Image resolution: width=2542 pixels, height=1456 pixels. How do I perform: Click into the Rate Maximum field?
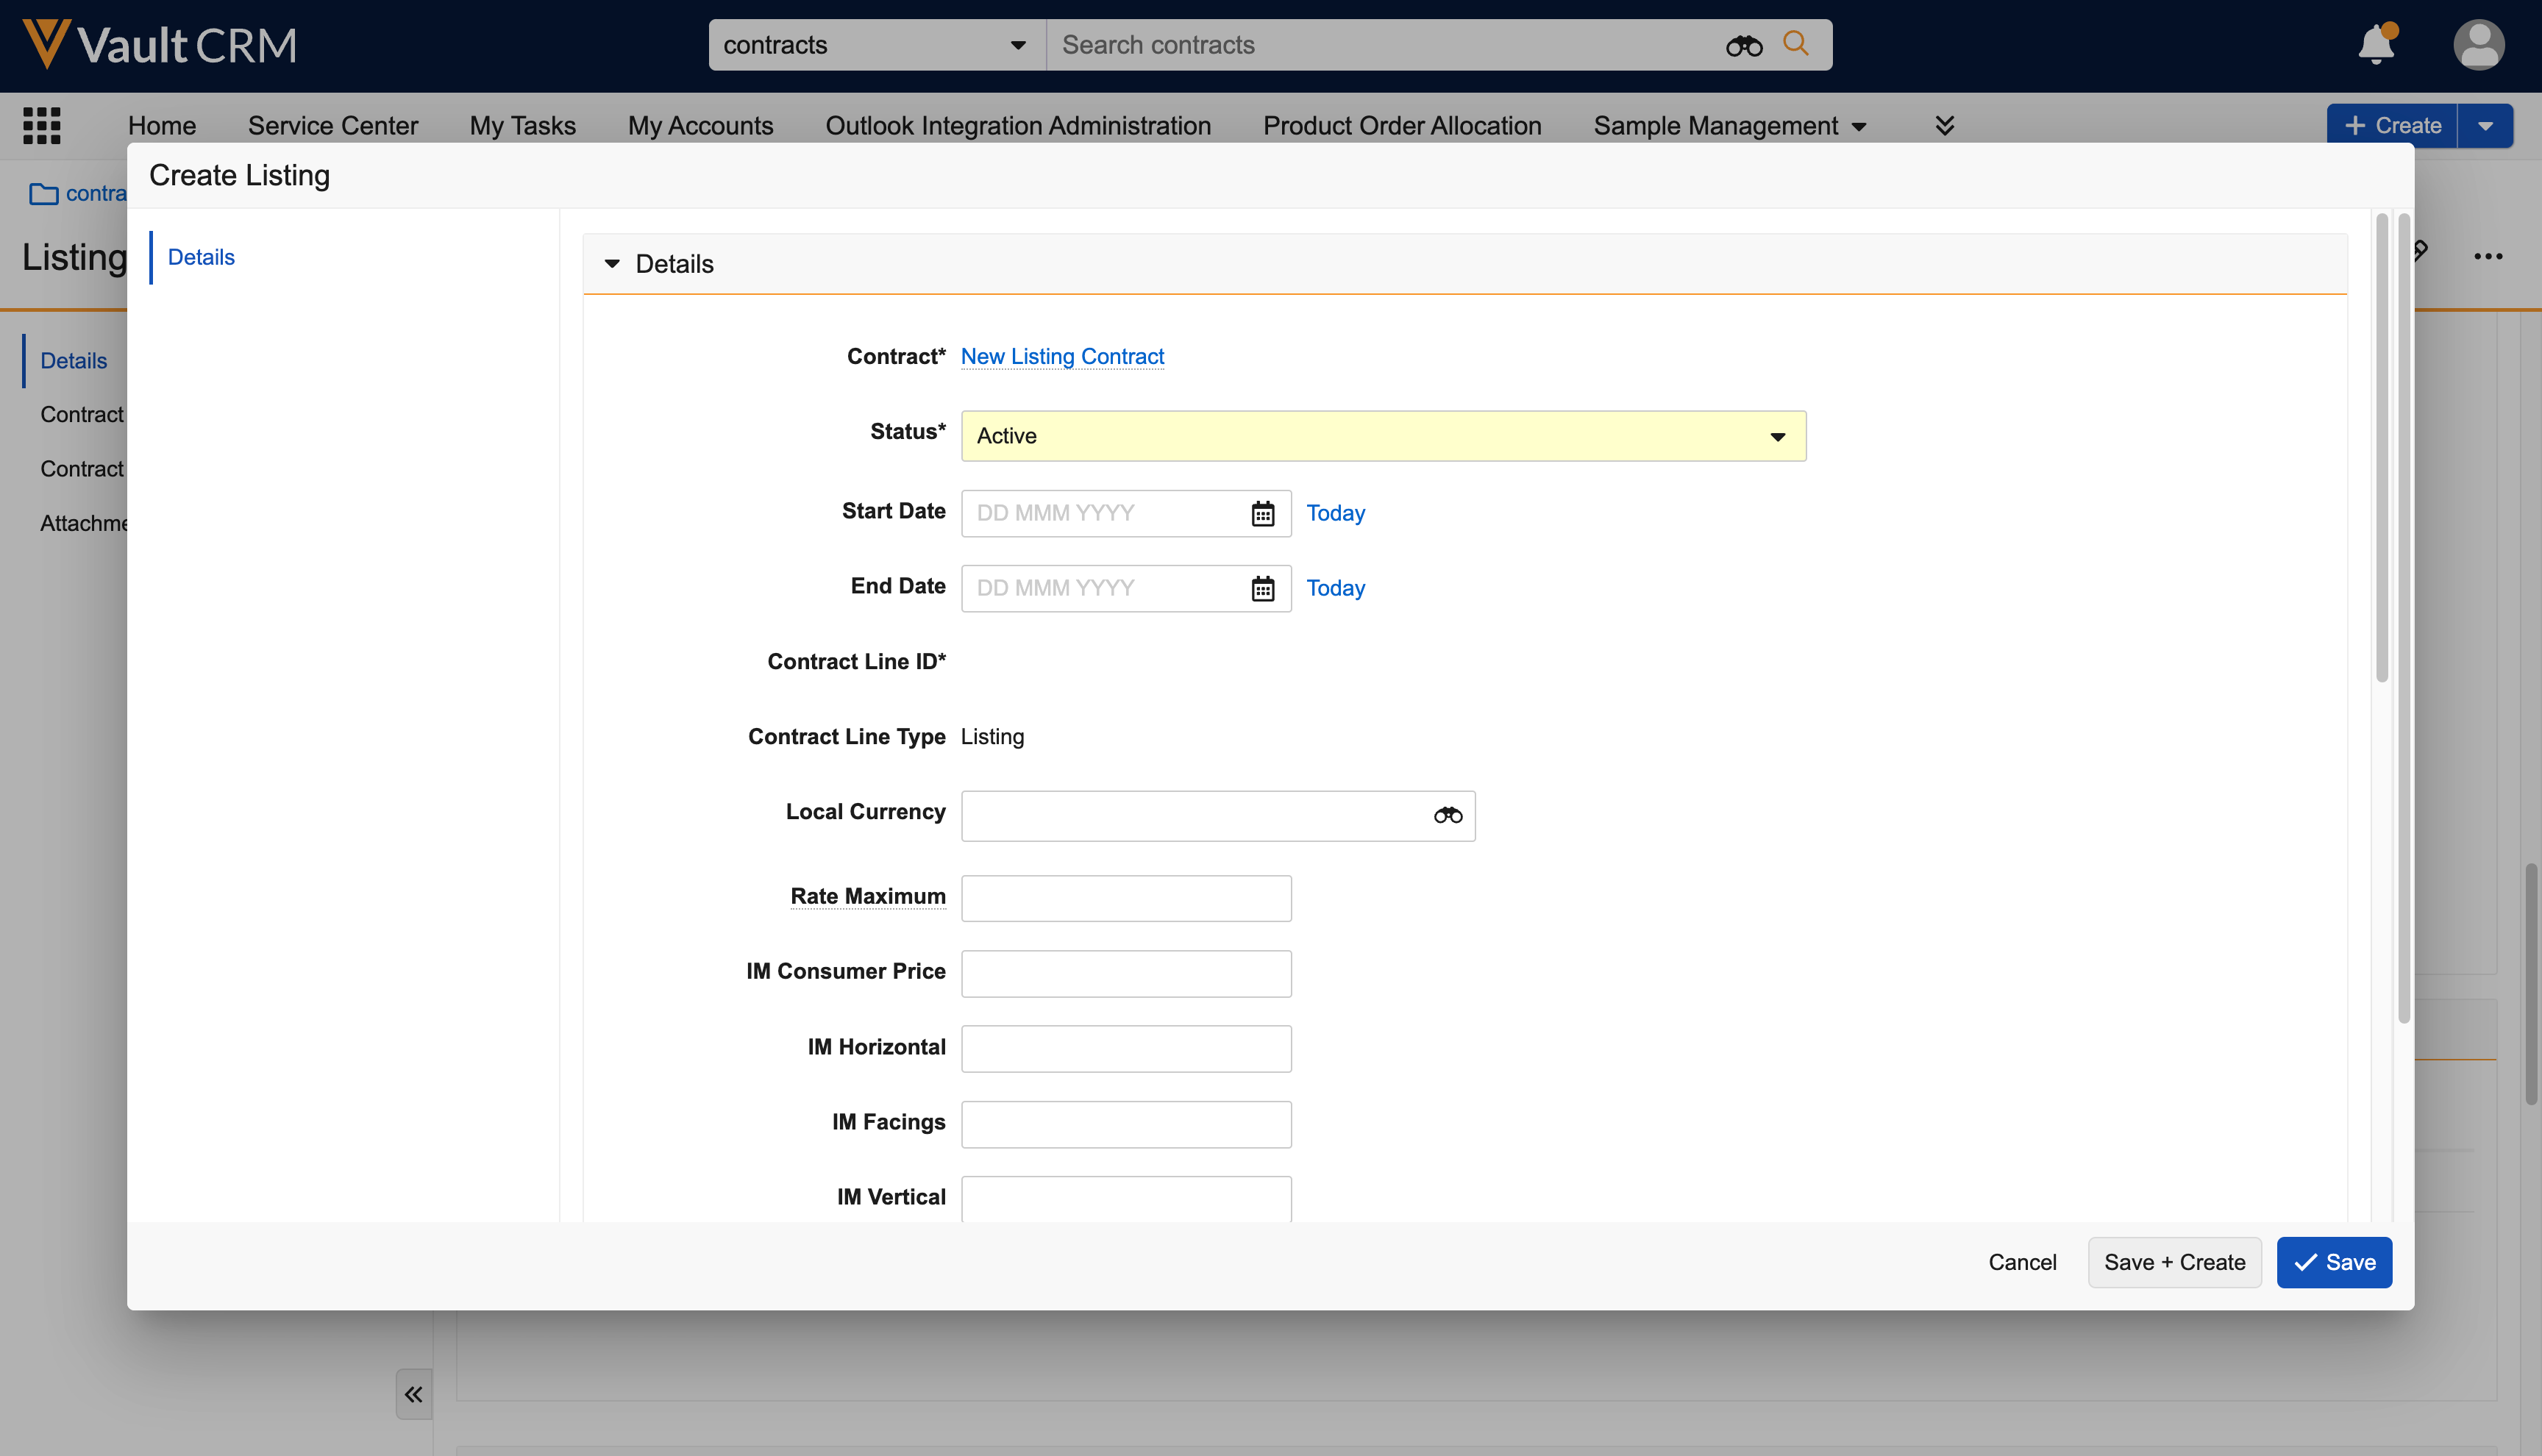[x=1126, y=898]
